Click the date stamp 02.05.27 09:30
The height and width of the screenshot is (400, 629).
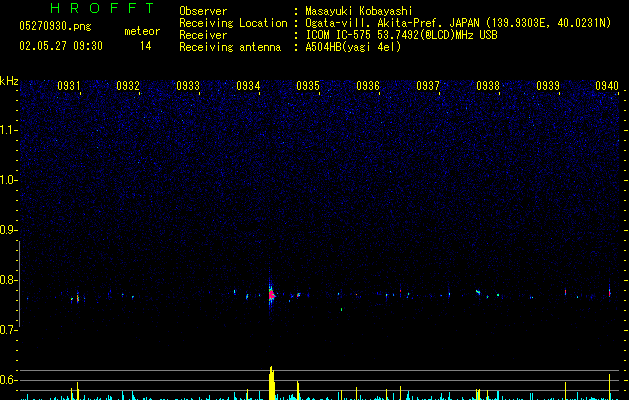(61, 46)
